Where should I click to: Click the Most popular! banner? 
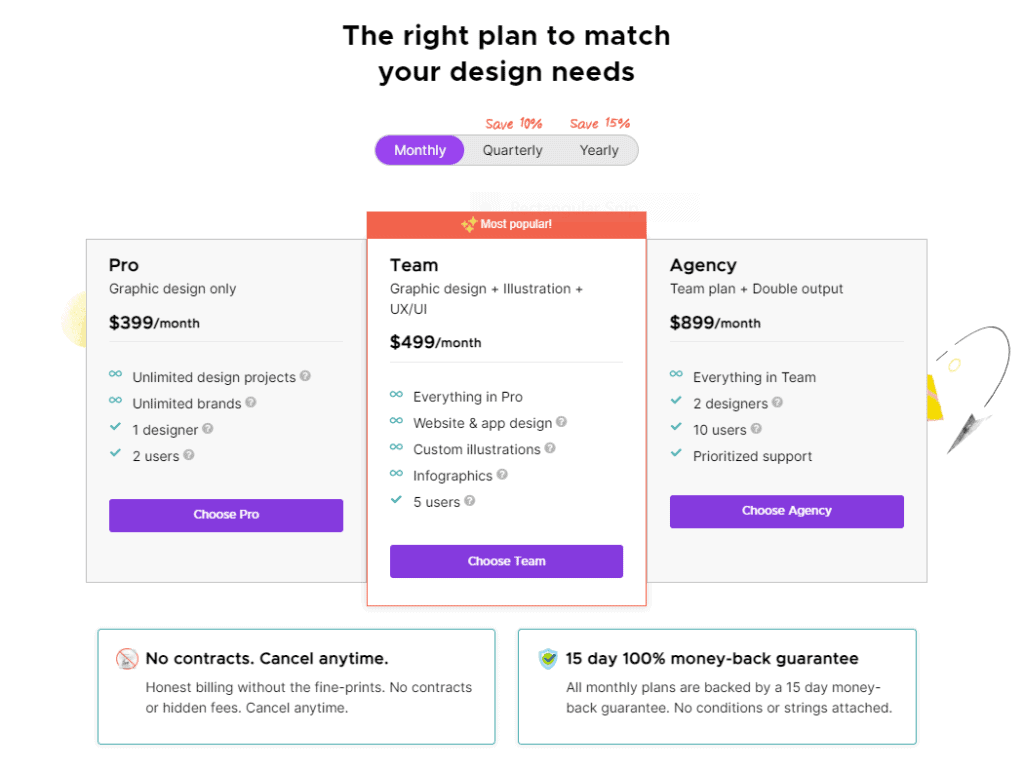point(506,225)
